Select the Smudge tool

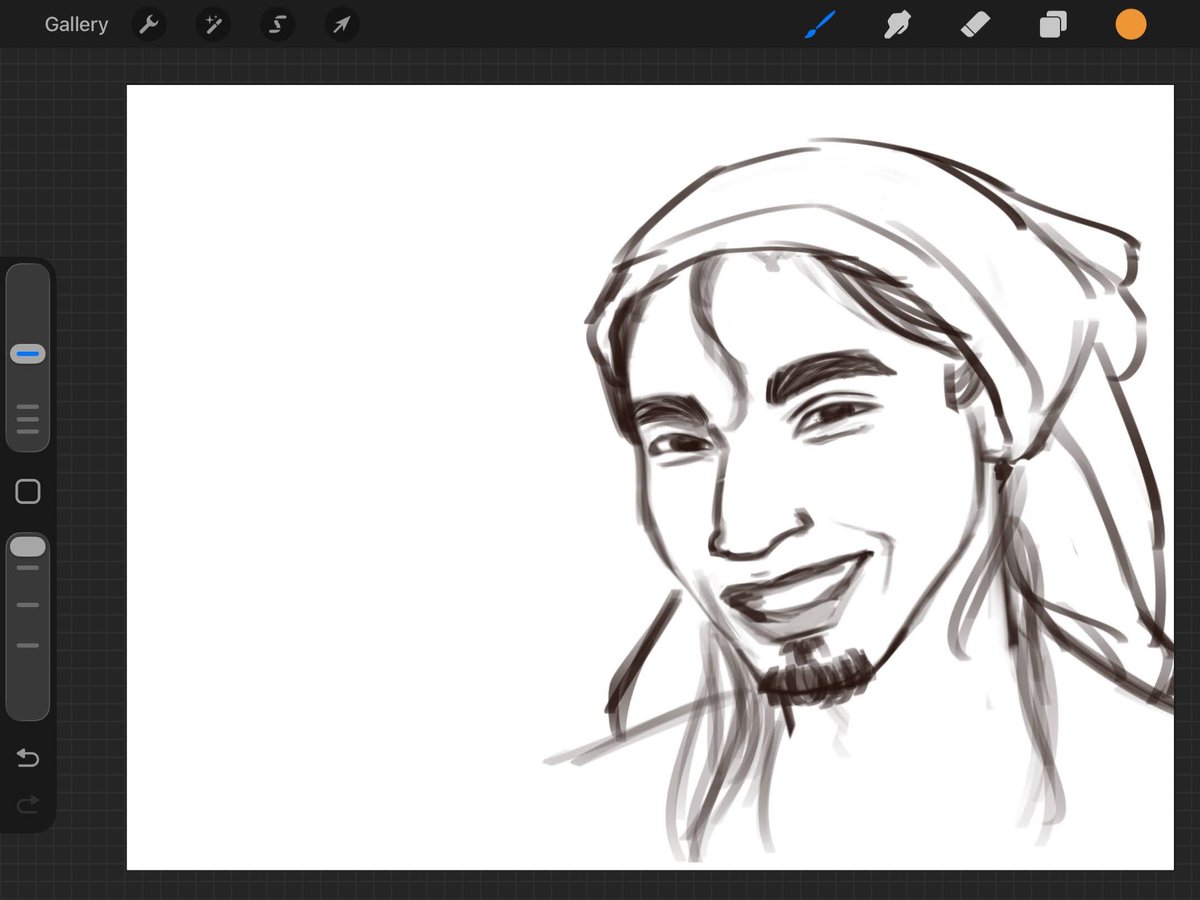(x=897, y=25)
